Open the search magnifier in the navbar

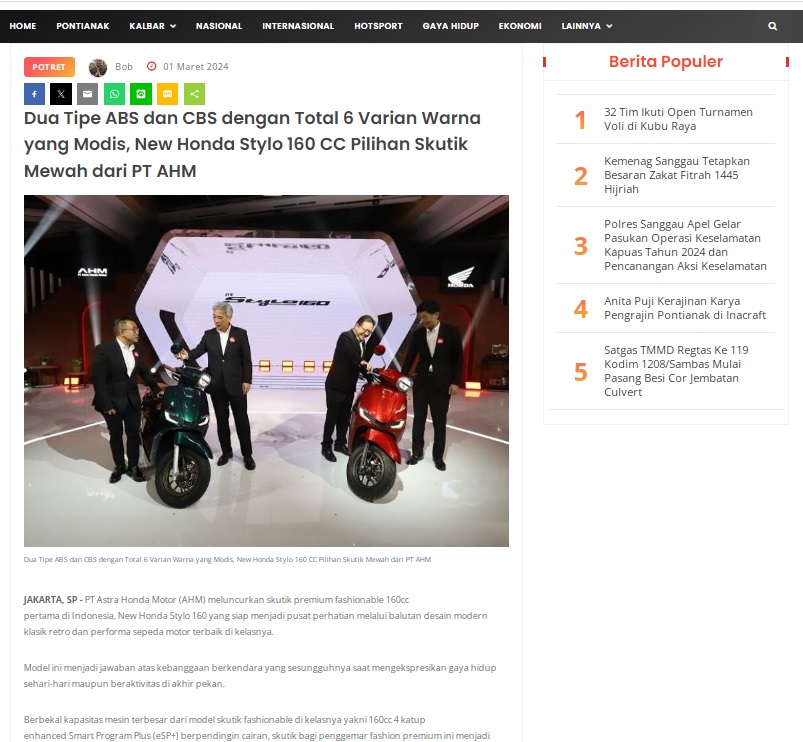tap(773, 26)
